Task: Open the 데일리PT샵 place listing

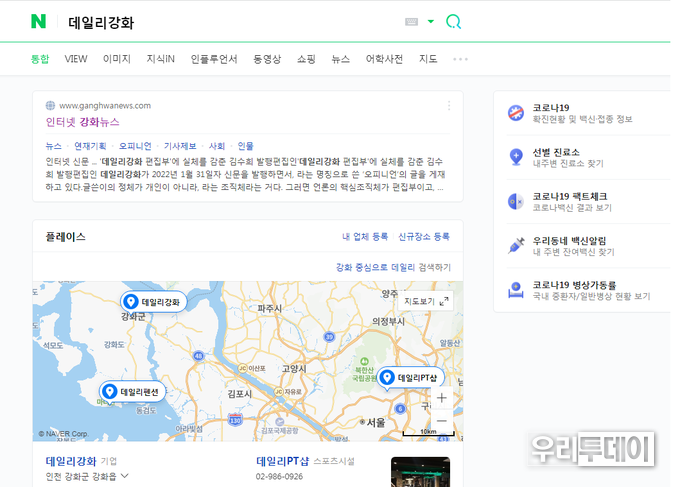Action: point(282,461)
